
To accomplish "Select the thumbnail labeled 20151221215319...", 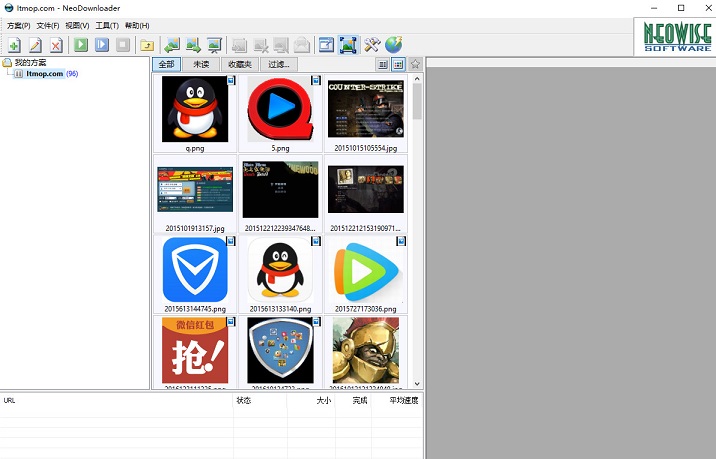I will [x=366, y=189].
